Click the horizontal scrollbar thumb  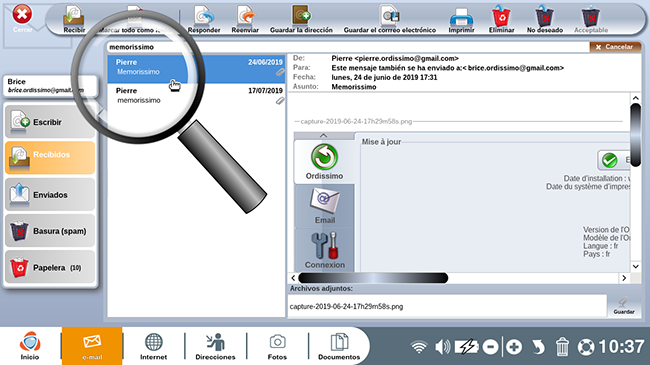pyautogui.click(x=373, y=278)
